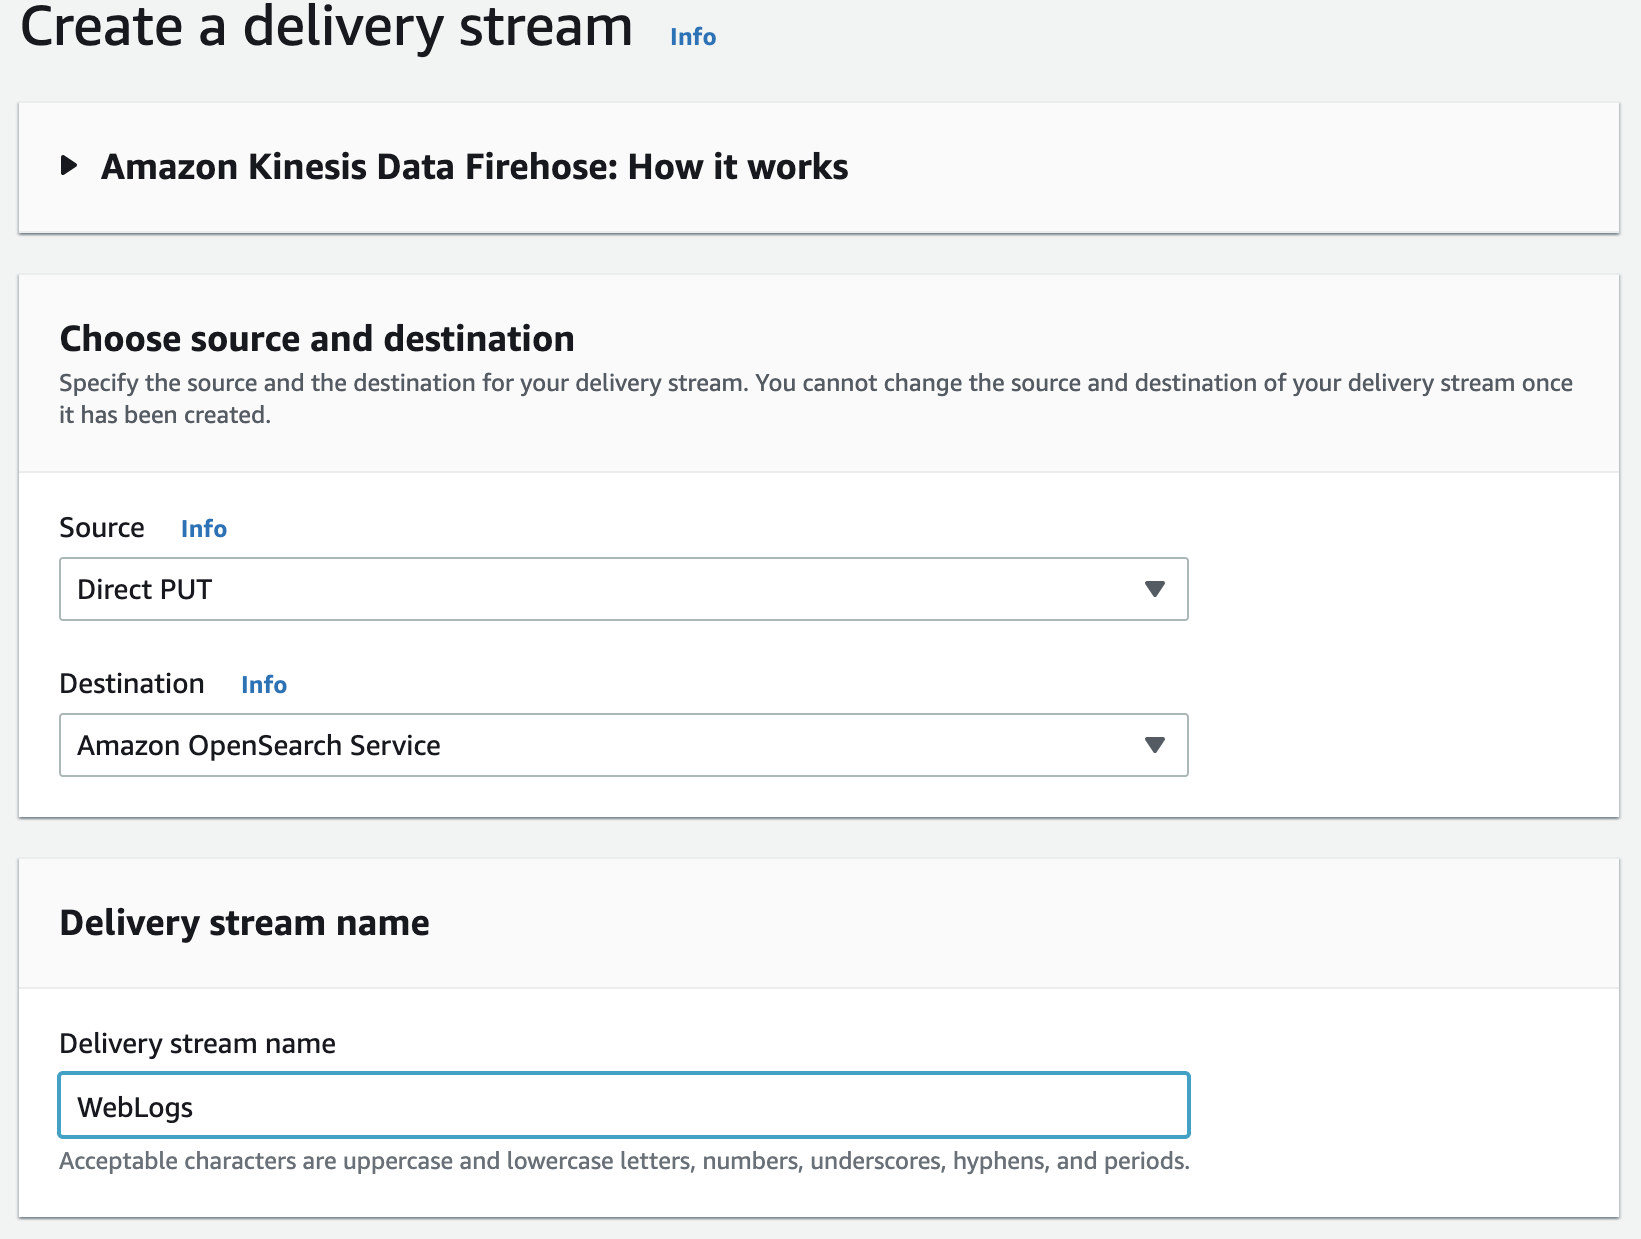Click the 'Specify the source and the destination' description
Image resolution: width=1641 pixels, height=1239 pixels.
point(816,399)
